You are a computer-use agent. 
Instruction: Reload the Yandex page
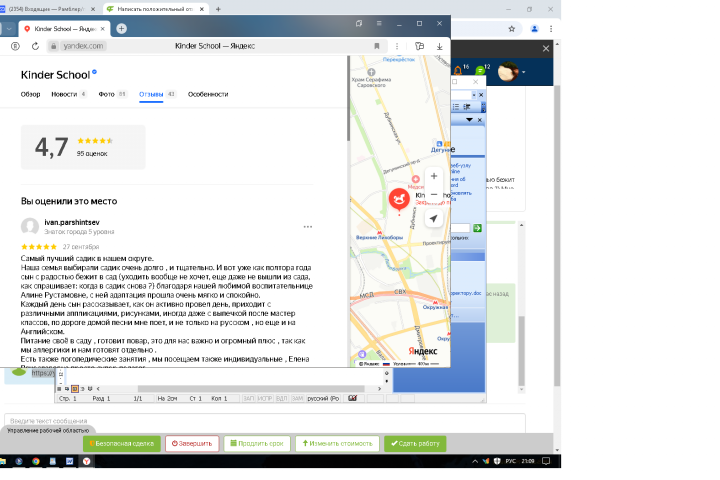35,46
